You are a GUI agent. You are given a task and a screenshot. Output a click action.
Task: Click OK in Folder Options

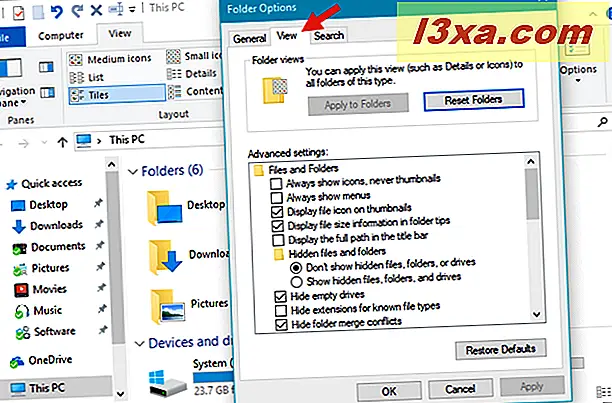tap(389, 391)
